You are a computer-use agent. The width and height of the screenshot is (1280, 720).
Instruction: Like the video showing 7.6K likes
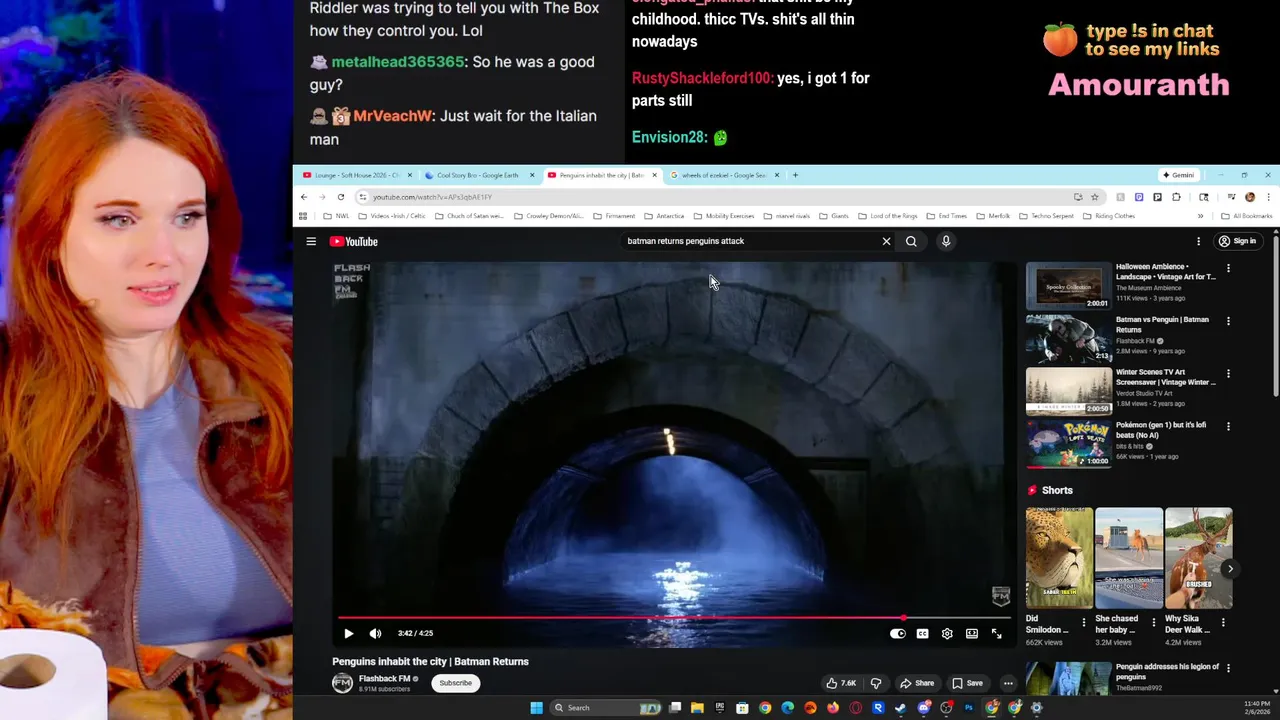point(840,683)
